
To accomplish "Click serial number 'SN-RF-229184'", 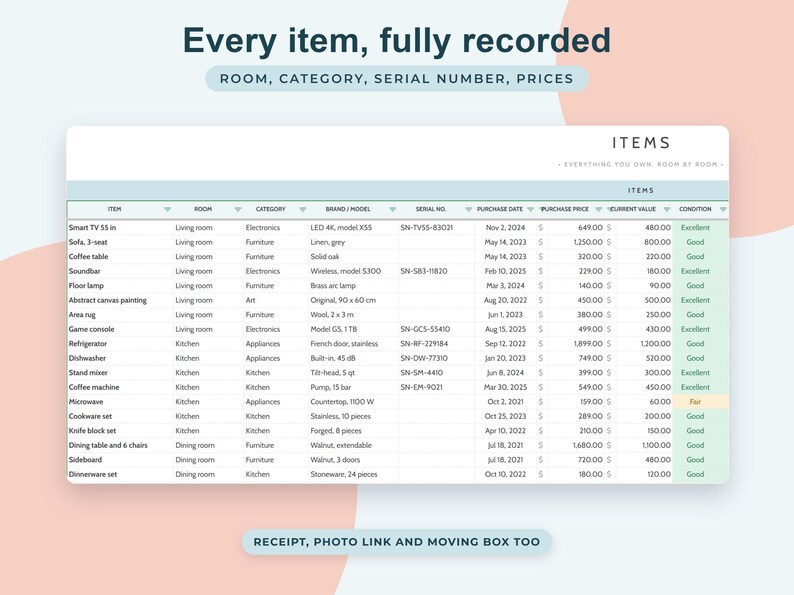I will pos(424,344).
